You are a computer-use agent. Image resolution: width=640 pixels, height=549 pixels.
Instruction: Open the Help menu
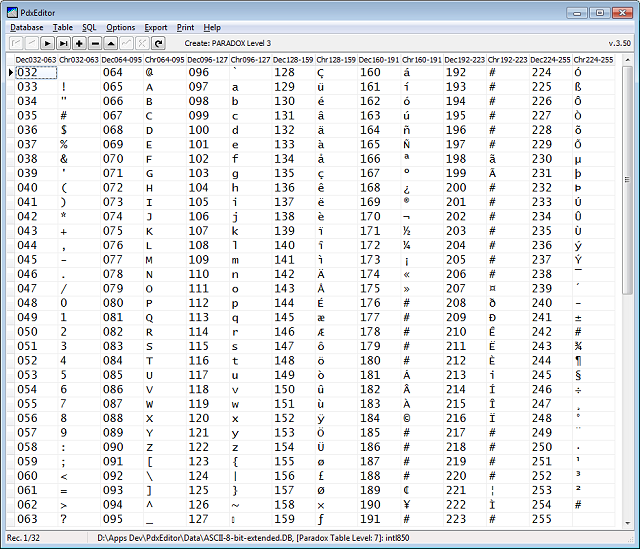click(x=212, y=27)
